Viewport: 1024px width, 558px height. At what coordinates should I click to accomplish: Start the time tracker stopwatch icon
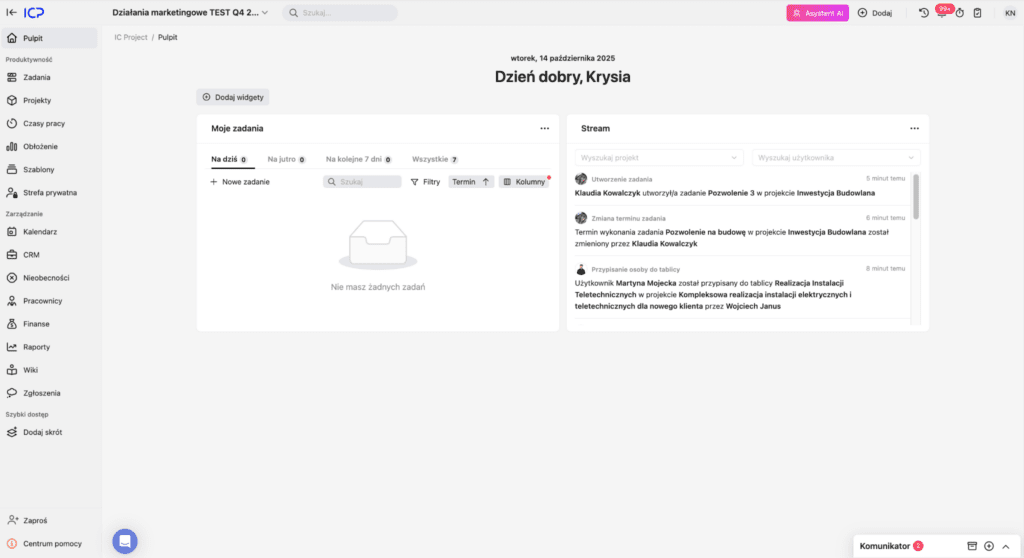click(x=959, y=13)
